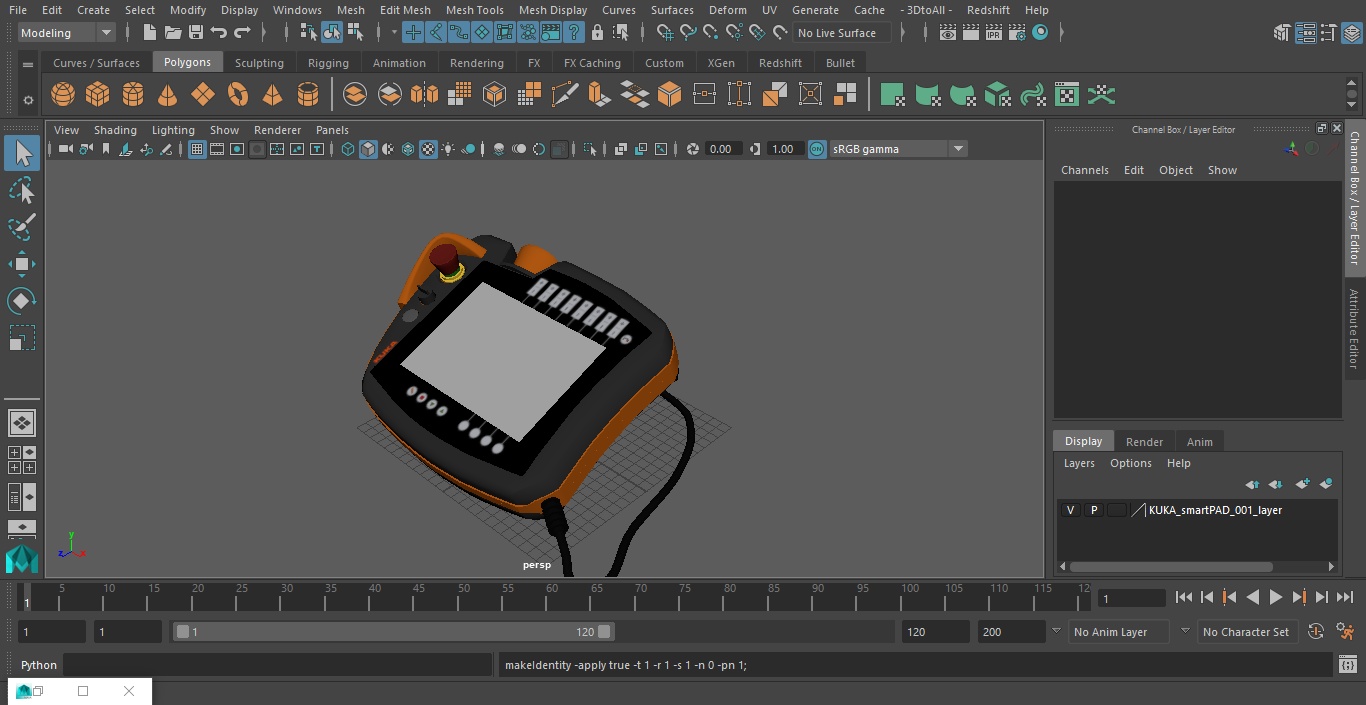
Task: Click the Extrude shelf icon
Action: (599, 95)
